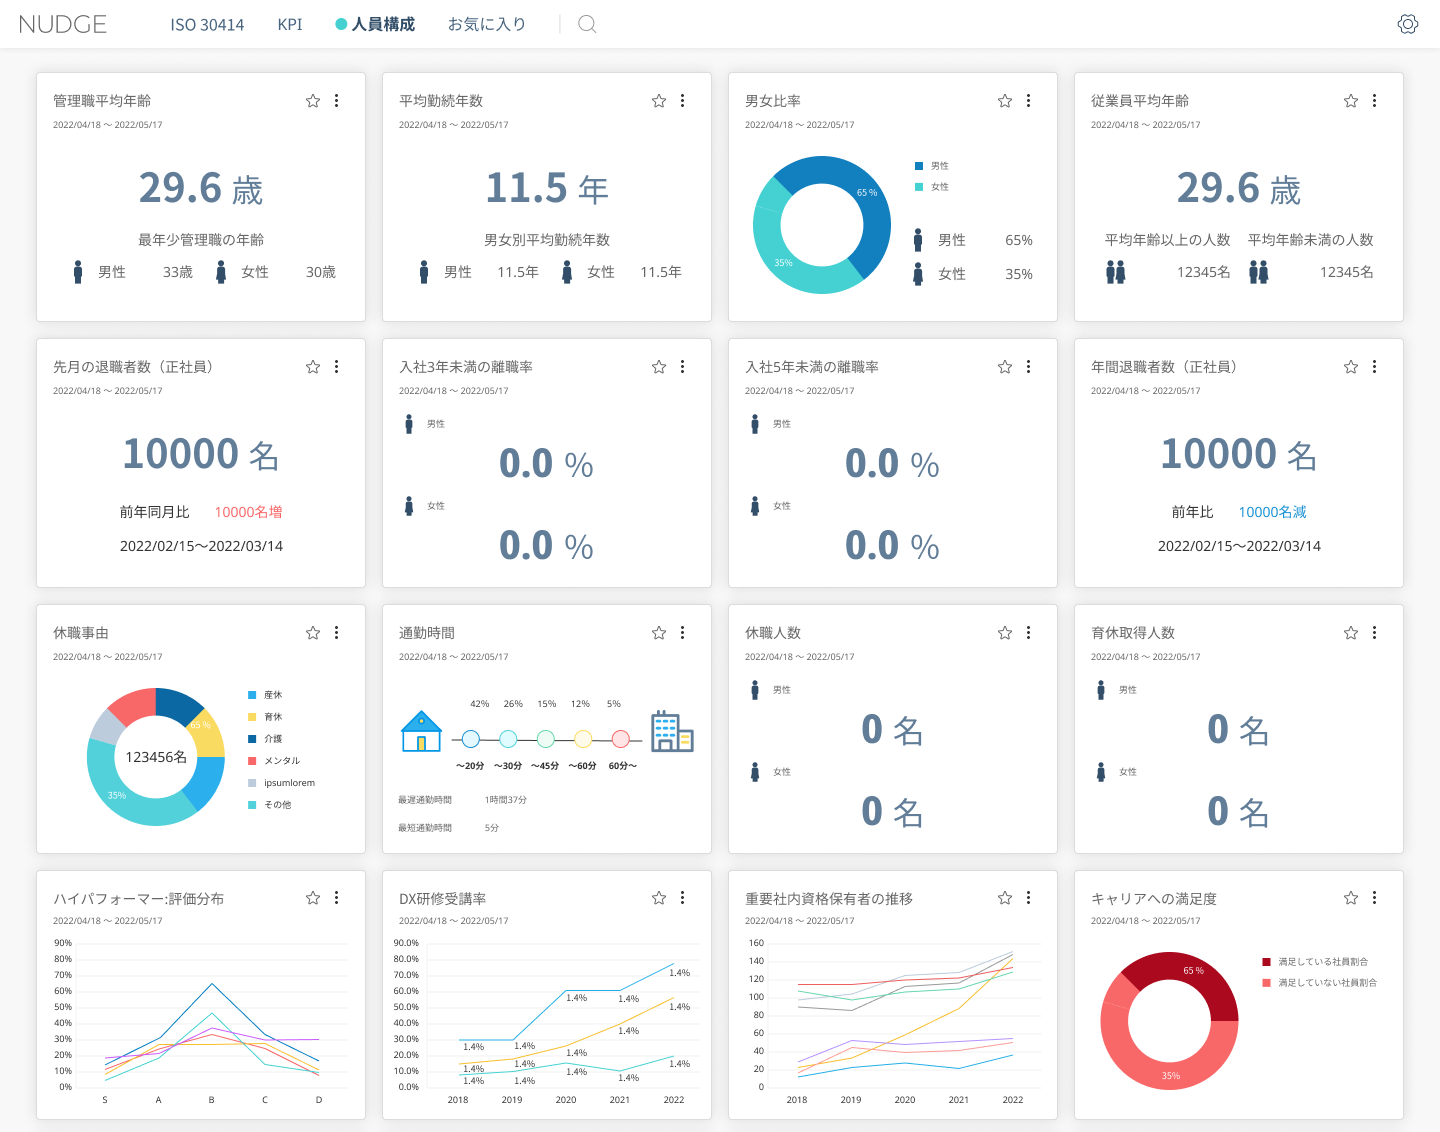Click 満足している社員割合 legend swatch

1266,962
